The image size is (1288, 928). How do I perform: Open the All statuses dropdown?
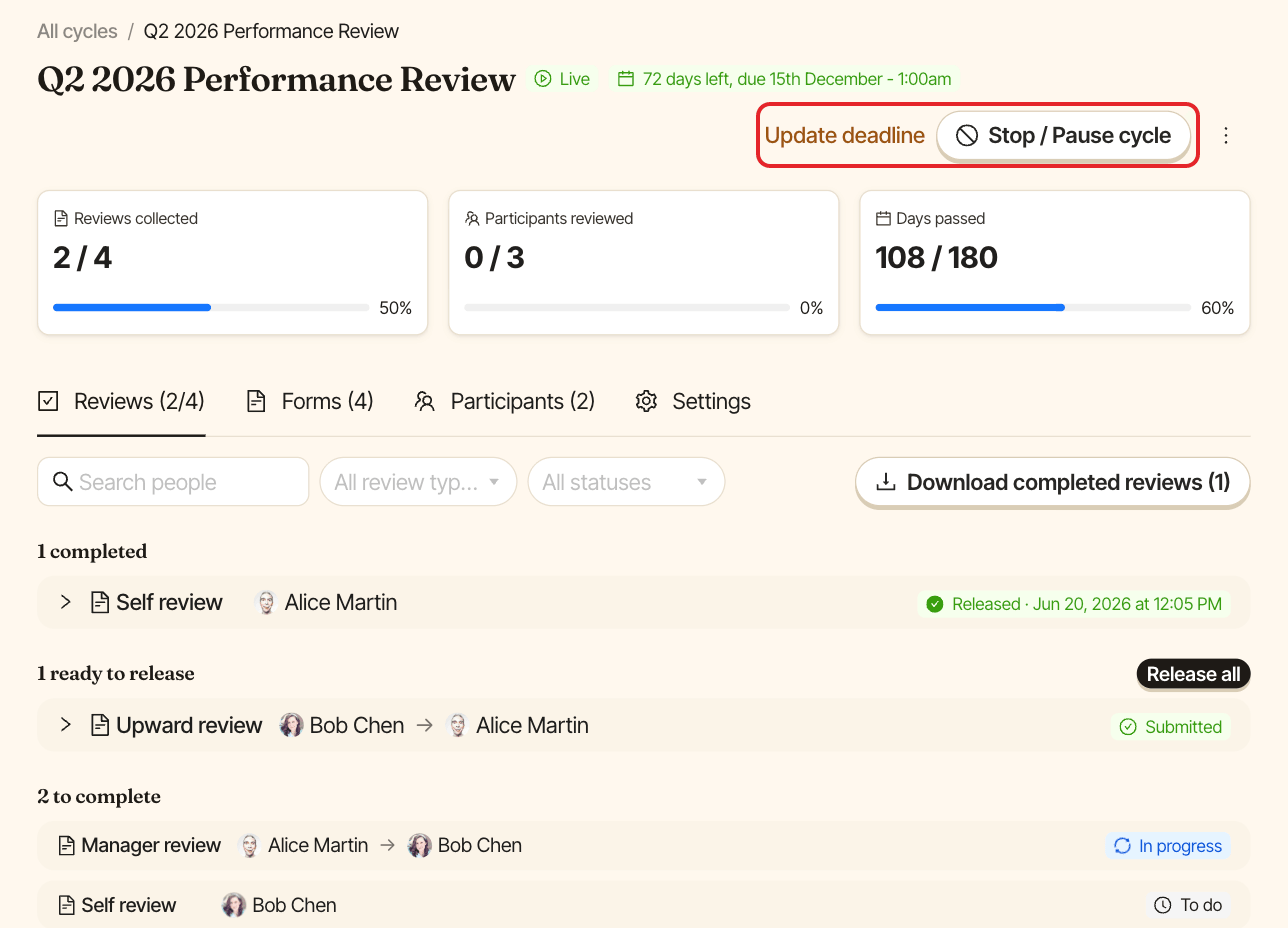[626, 482]
